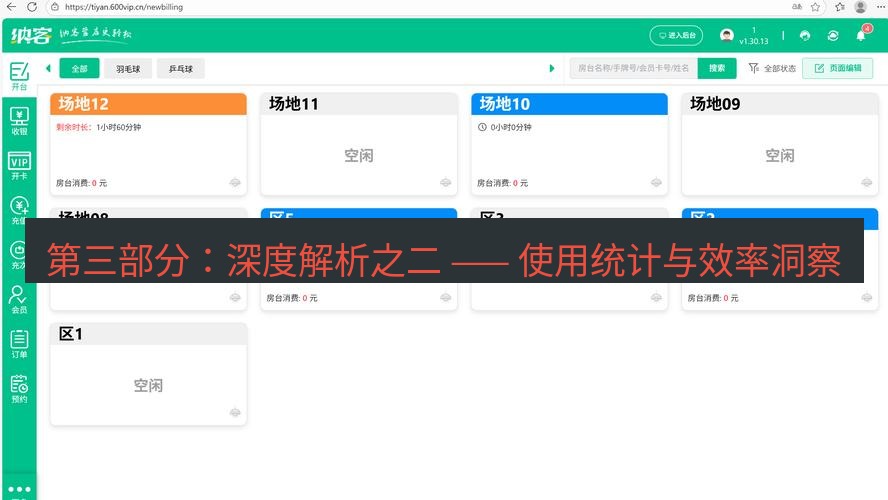Click the 进入后台 button
This screenshot has height=500, width=888.
(x=676, y=36)
